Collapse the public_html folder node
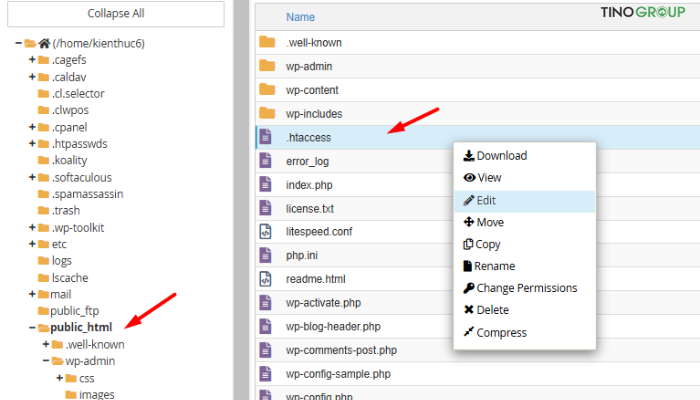This screenshot has width=700, height=400. 32,328
